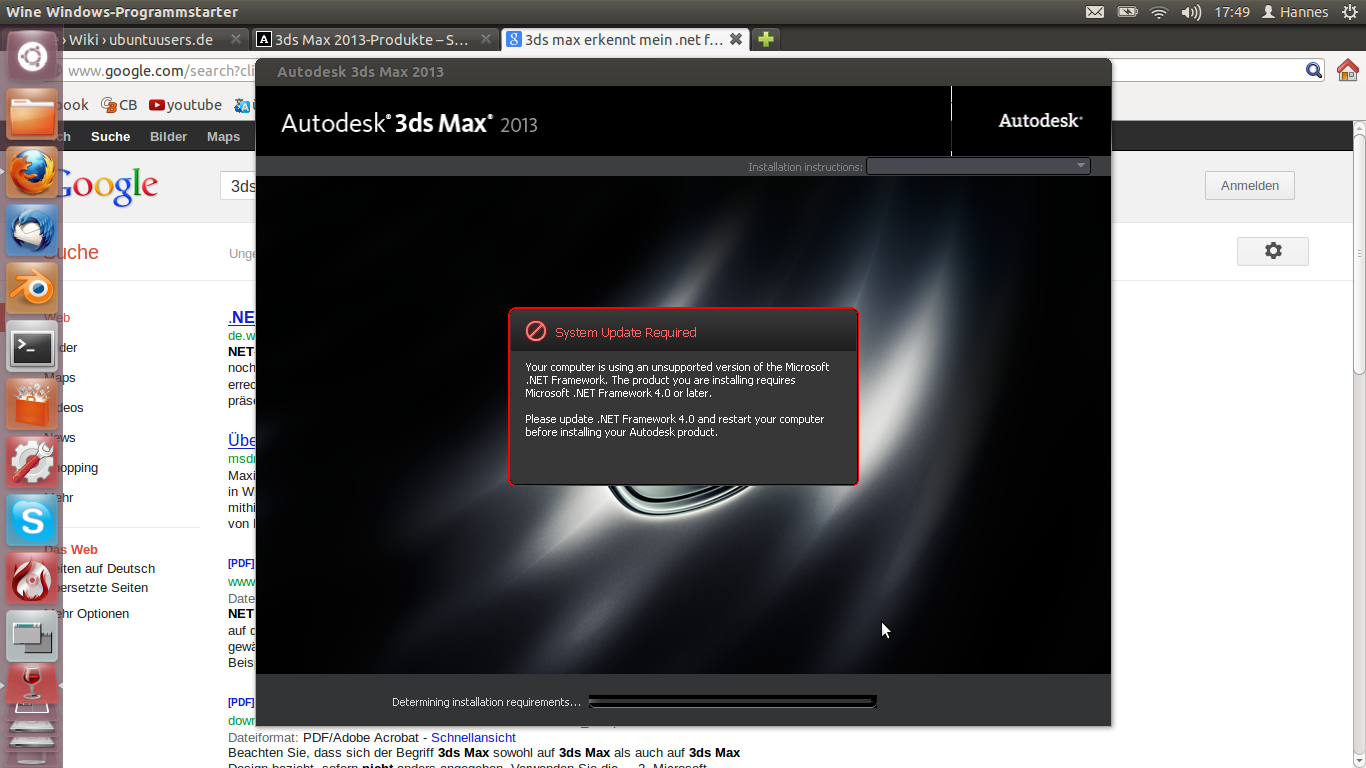The height and width of the screenshot is (768, 1366).
Task: Click 'Determining installation requirements...' status text
Action: [486, 702]
